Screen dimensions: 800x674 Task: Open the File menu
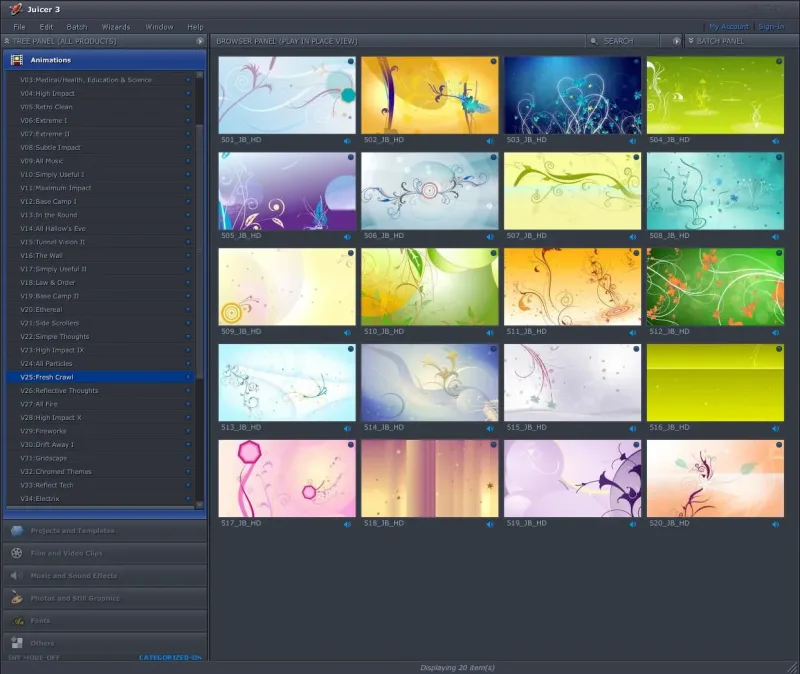pos(19,27)
